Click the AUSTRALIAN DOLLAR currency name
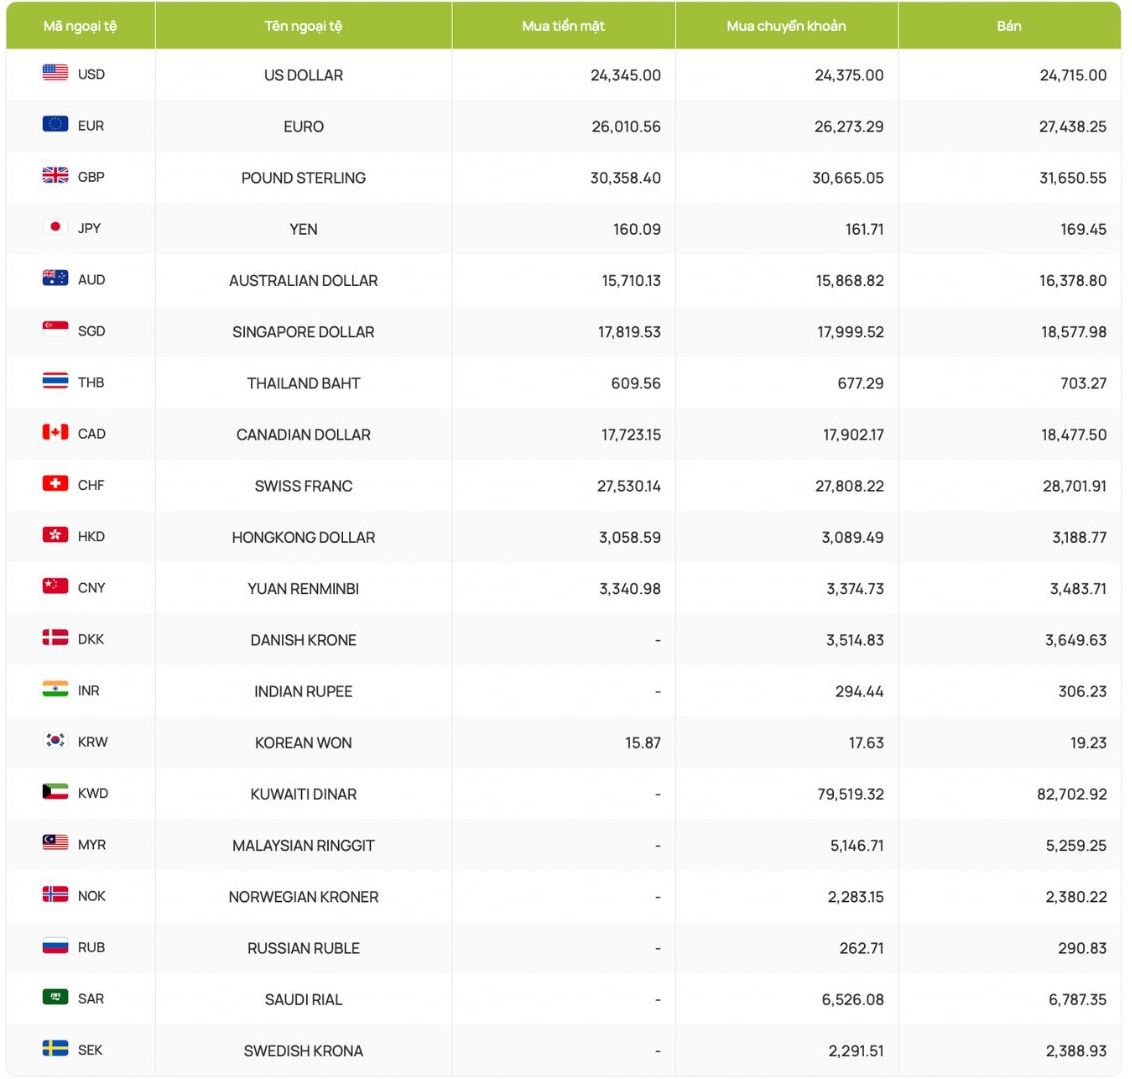 click(x=303, y=281)
